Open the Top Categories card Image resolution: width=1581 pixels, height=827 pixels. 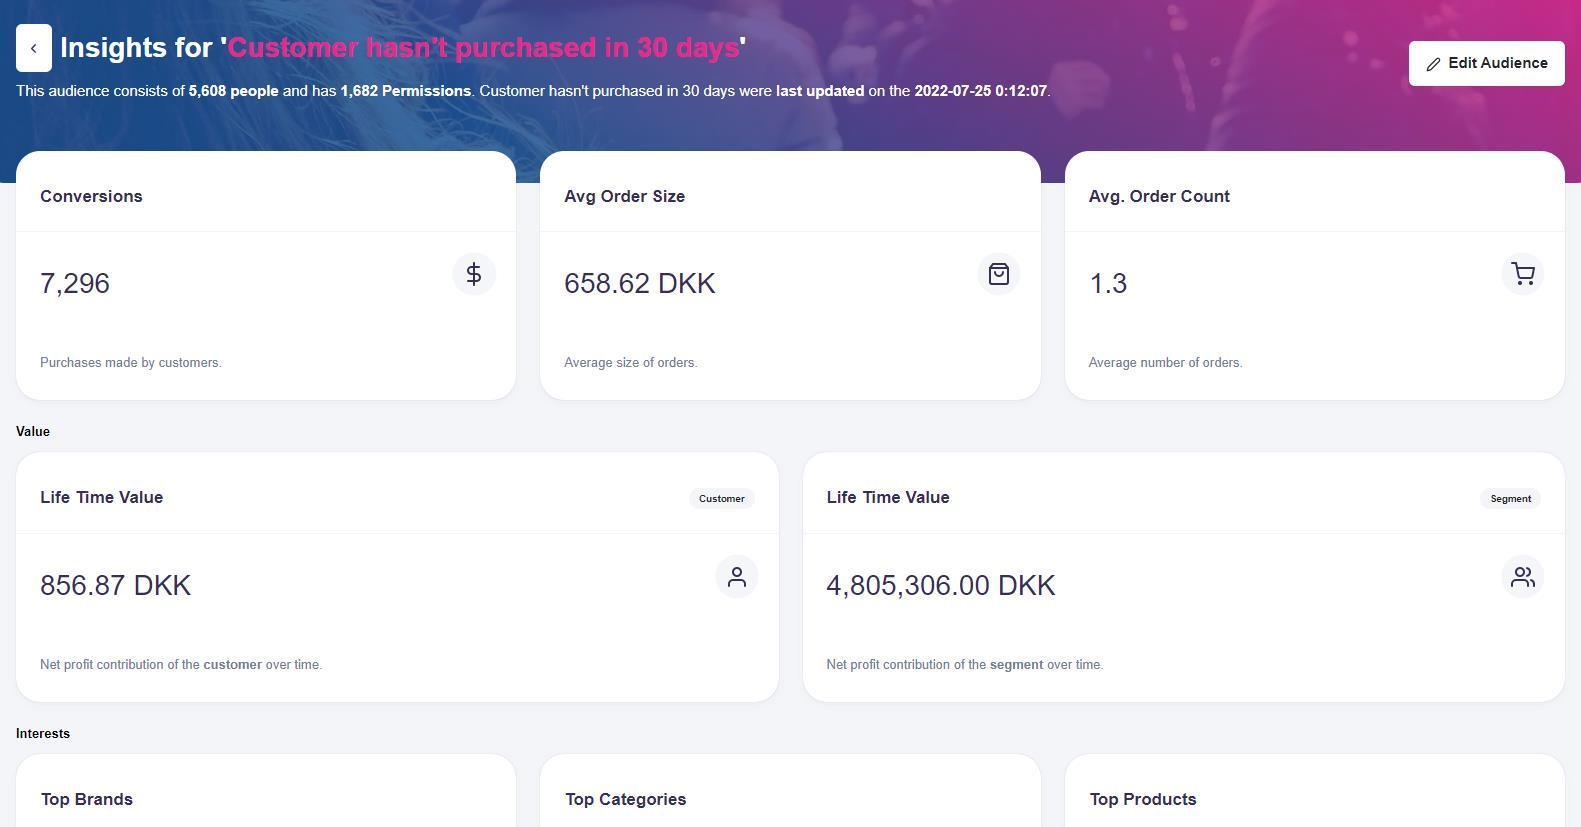click(x=625, y=799)
